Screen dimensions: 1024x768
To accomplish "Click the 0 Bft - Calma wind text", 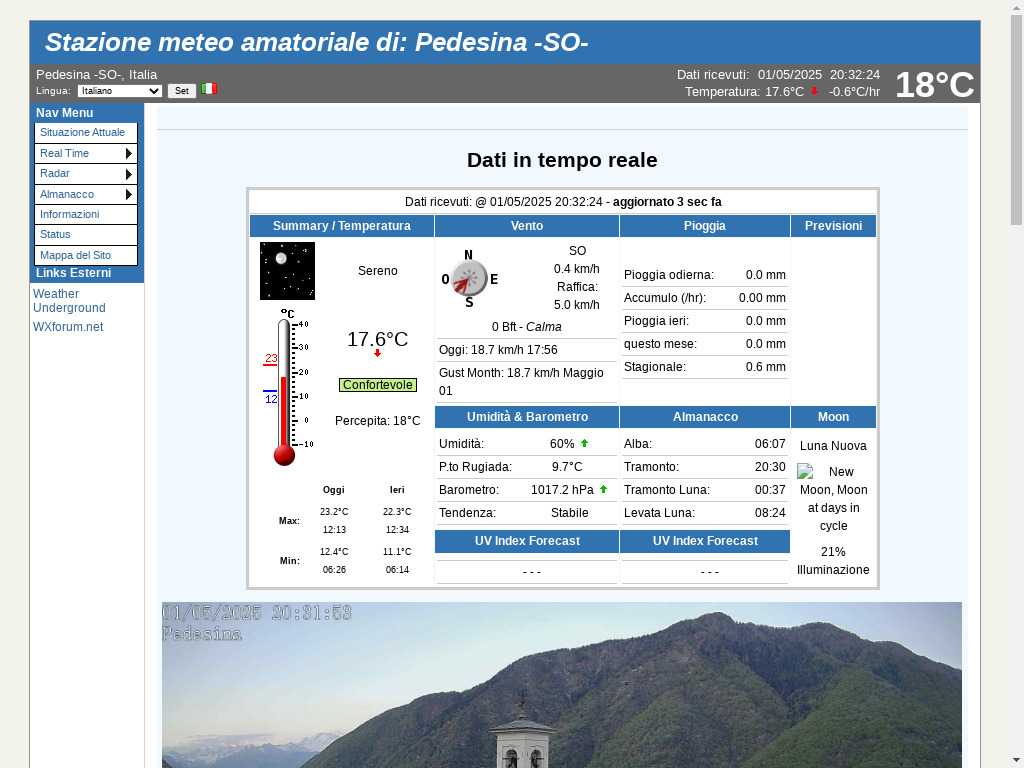I will (x=526, y=327).
